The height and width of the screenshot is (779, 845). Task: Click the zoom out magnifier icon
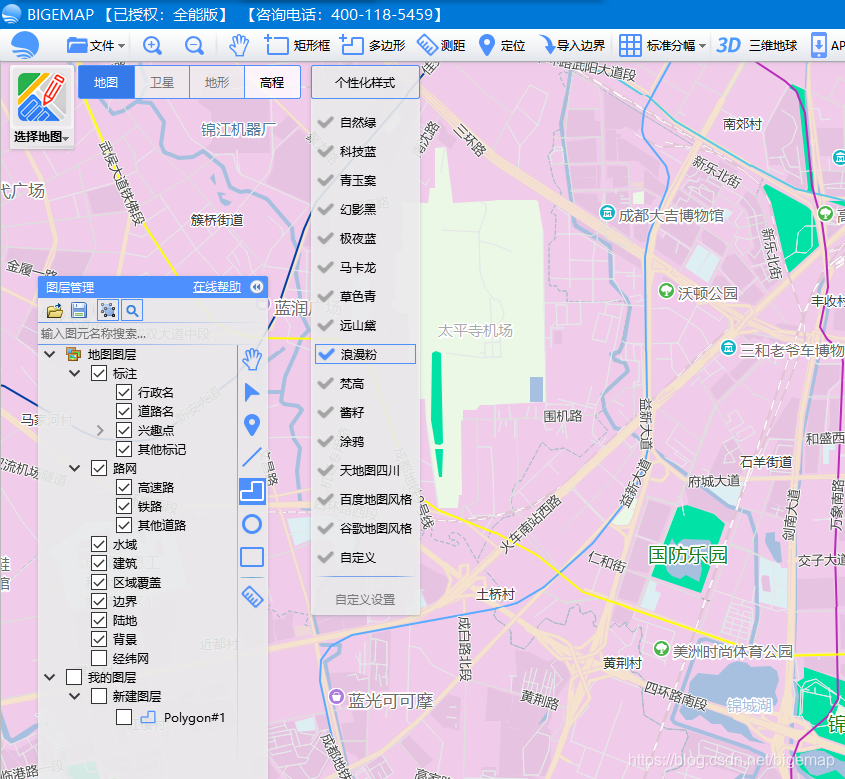194,46
